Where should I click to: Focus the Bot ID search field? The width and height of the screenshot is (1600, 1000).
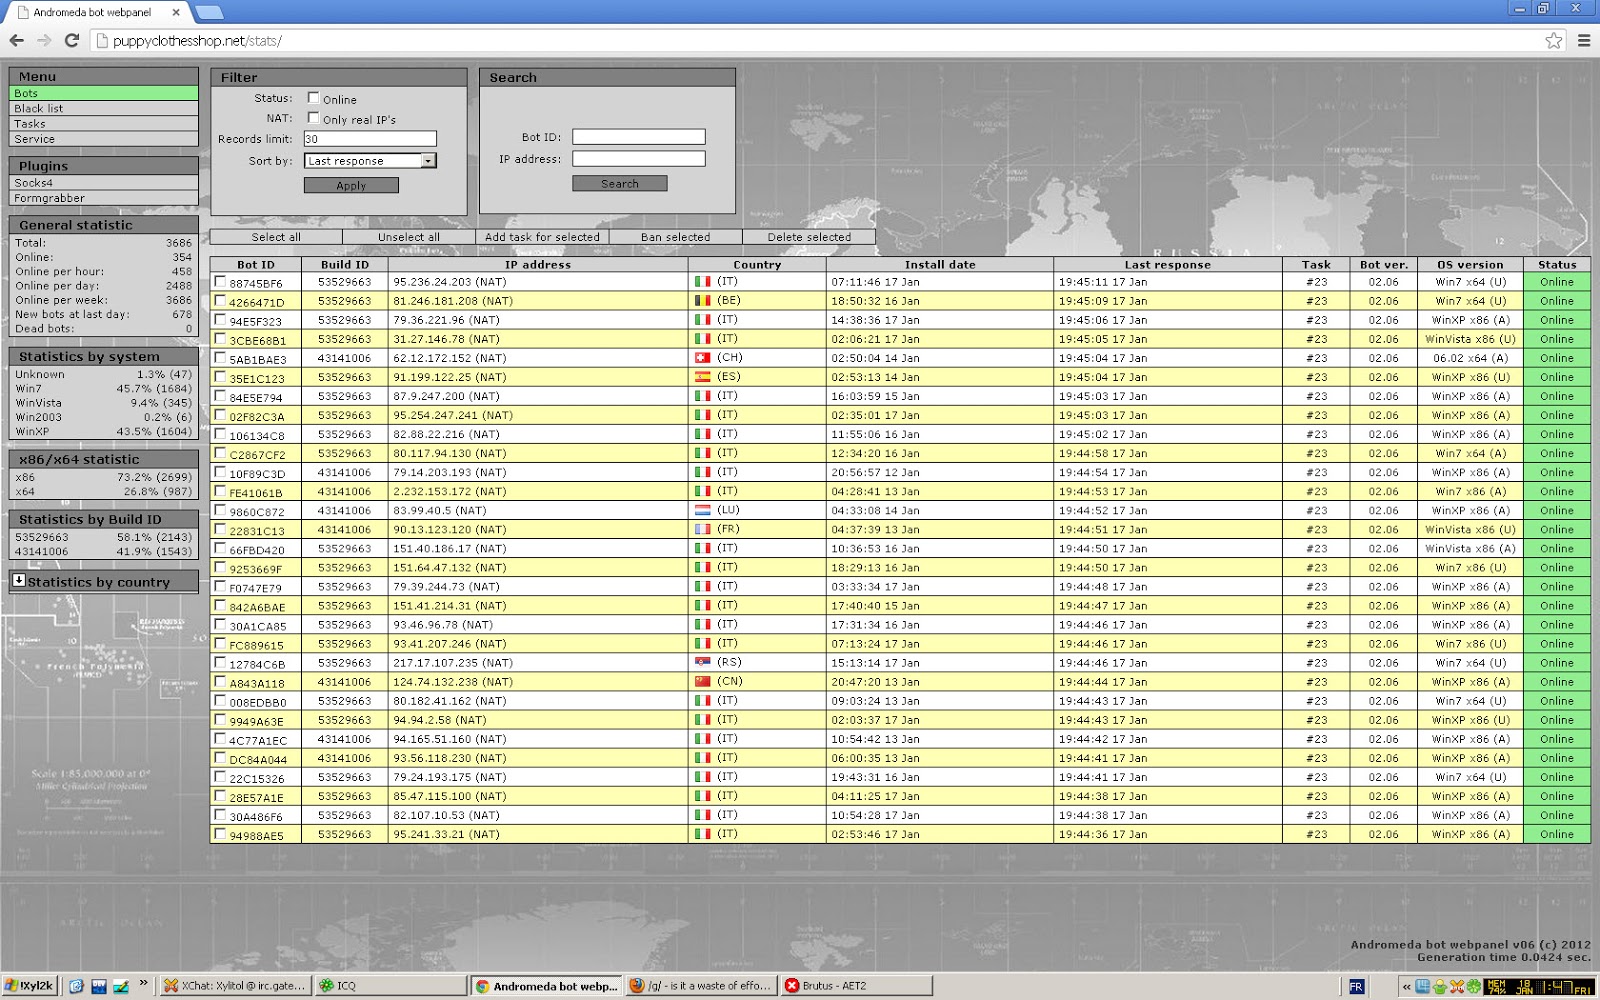pyautogui.click(x=639, y=137)
